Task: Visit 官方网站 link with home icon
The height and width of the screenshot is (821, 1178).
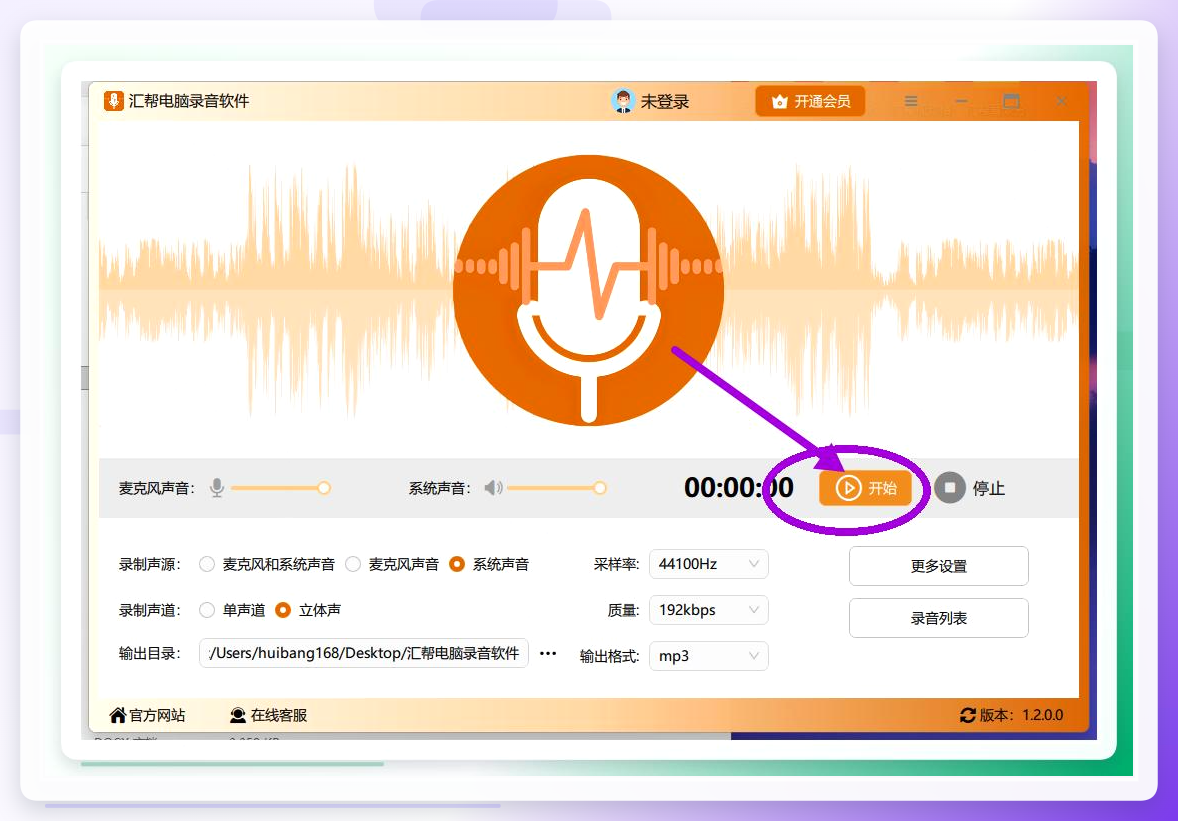Action: point(147,715)
